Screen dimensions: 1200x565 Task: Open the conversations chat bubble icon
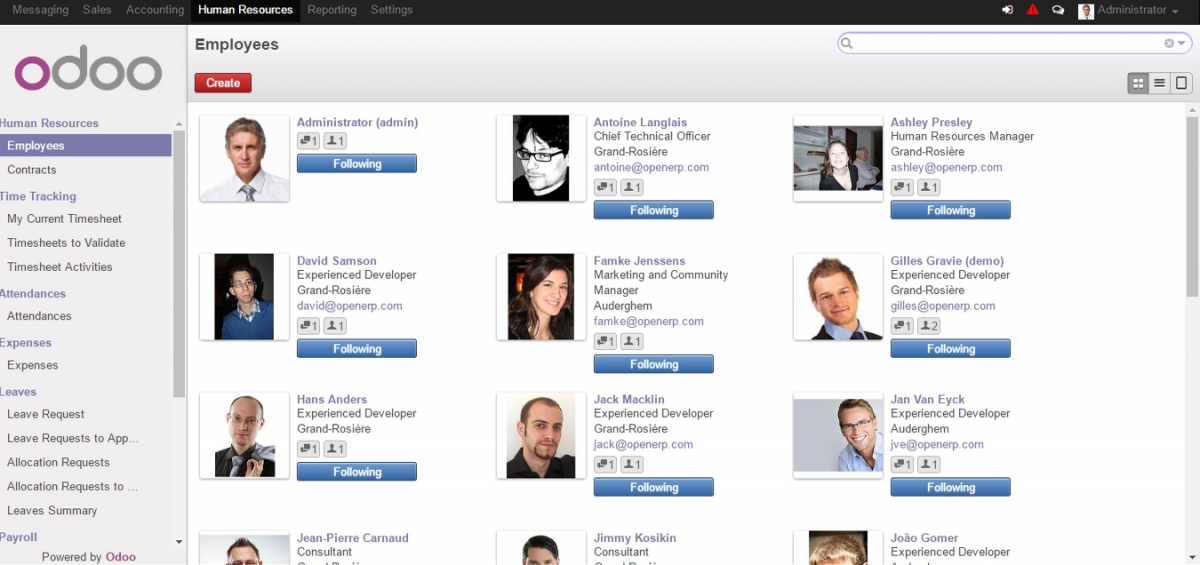(x=1058, y=10)
